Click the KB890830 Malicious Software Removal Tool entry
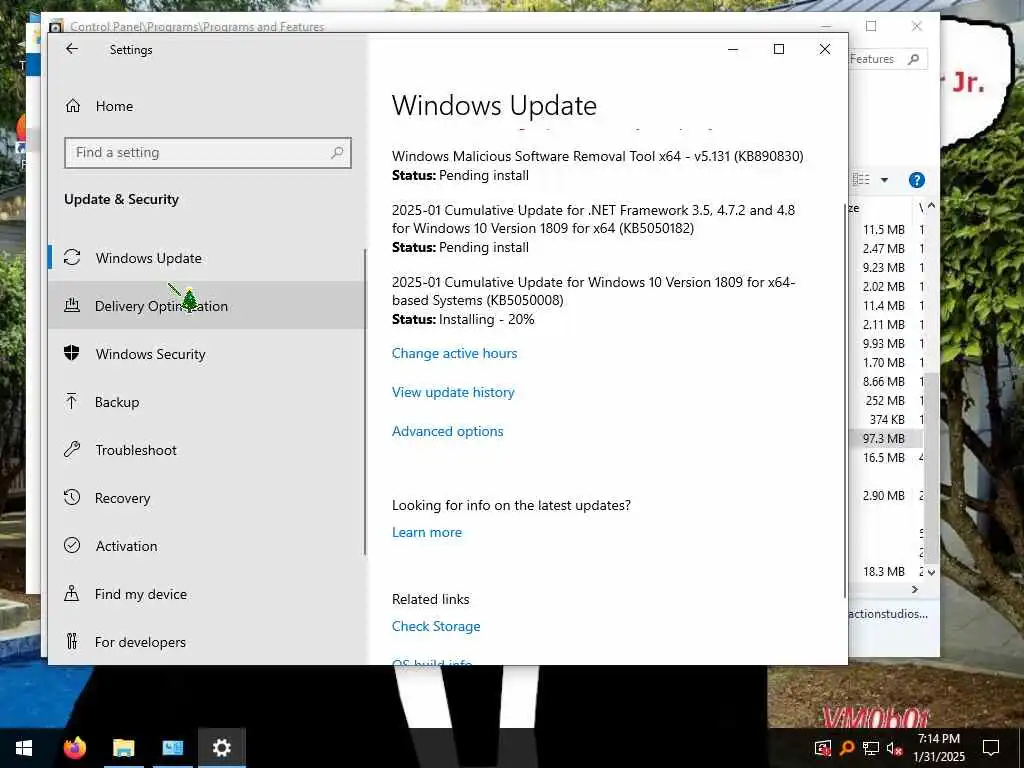The image size is (1024, 768). click(x=598, y=165)
